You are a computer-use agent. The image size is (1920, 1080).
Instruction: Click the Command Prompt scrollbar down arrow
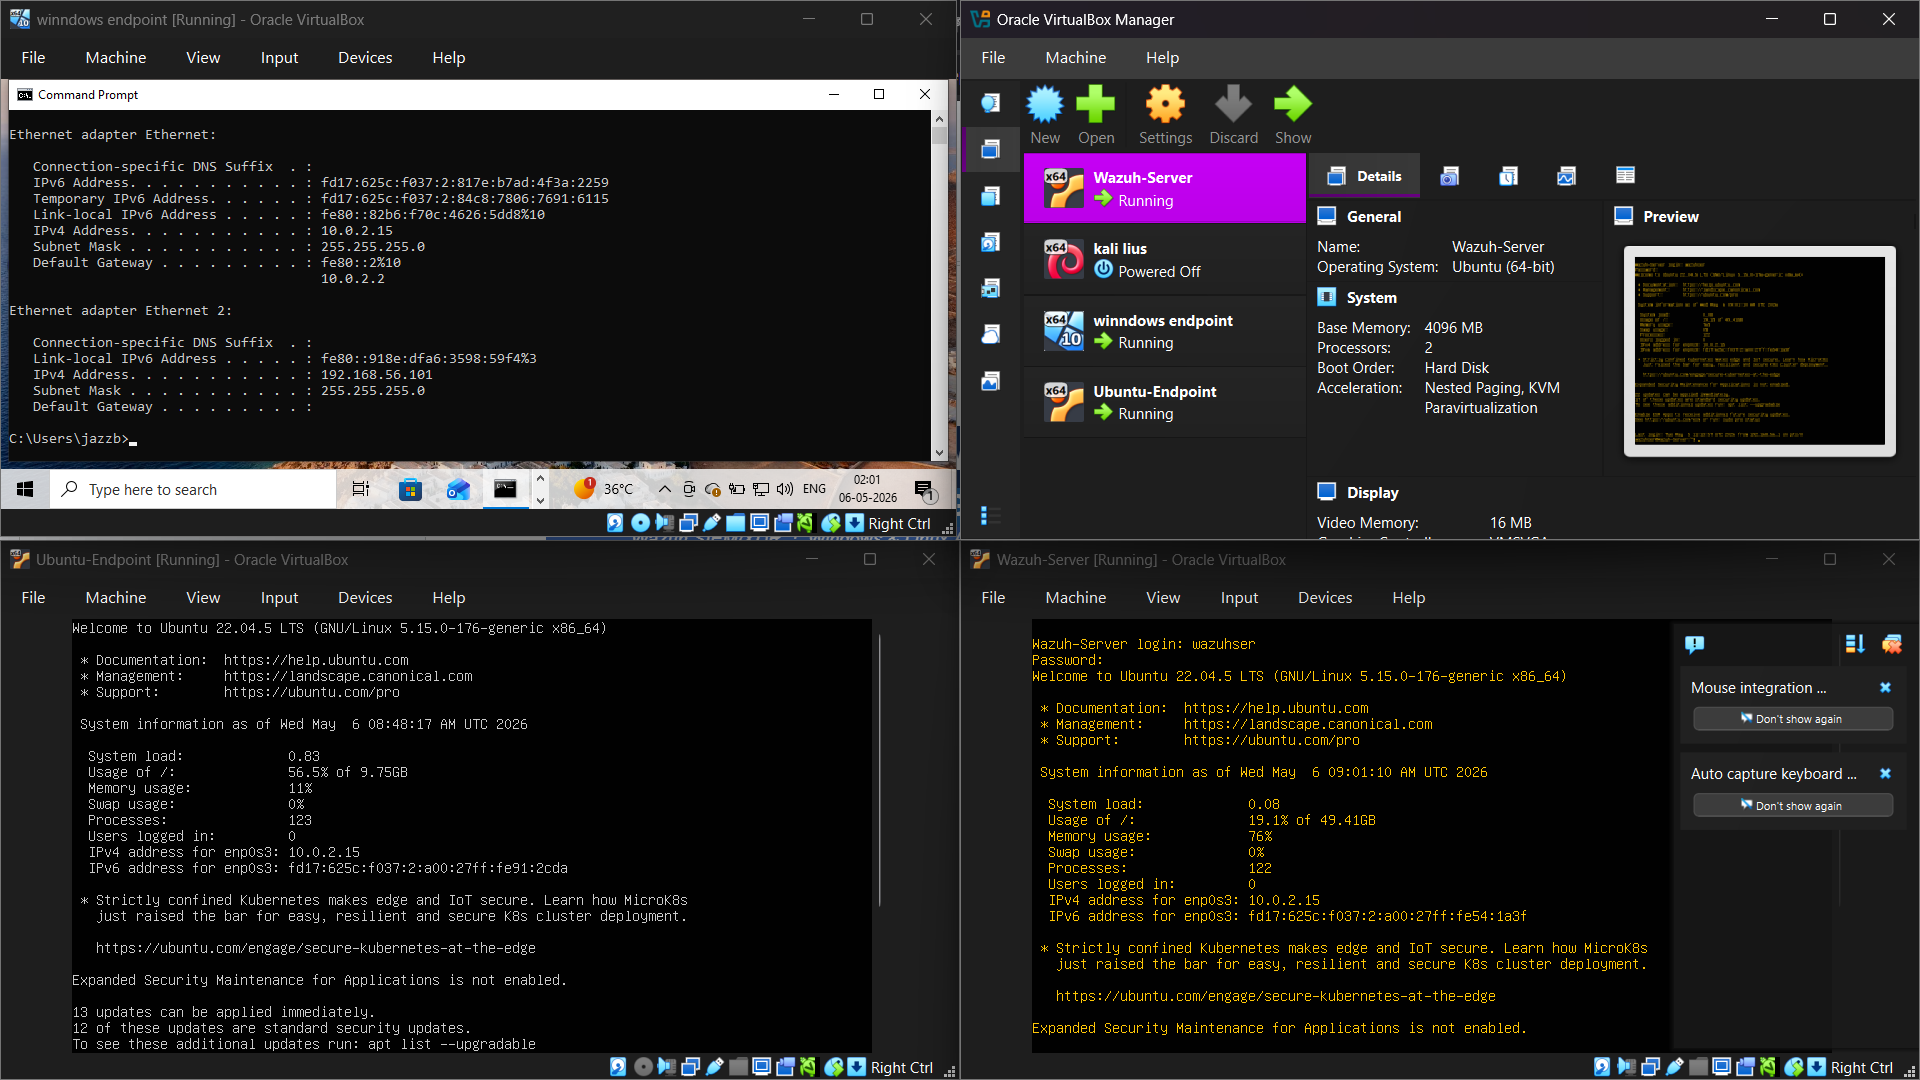pyautogui.click(x=939, y=453)
